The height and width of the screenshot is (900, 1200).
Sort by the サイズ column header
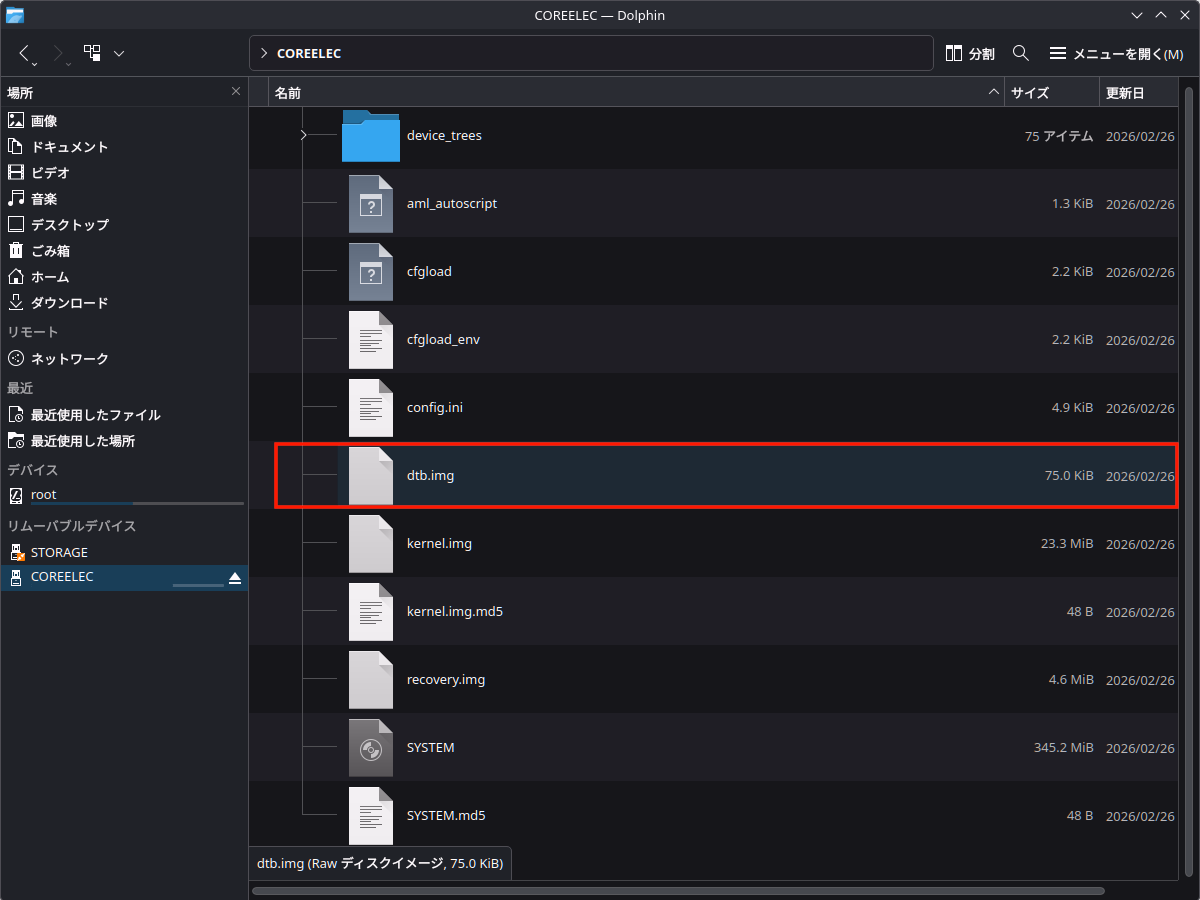tap(1051, 92)
